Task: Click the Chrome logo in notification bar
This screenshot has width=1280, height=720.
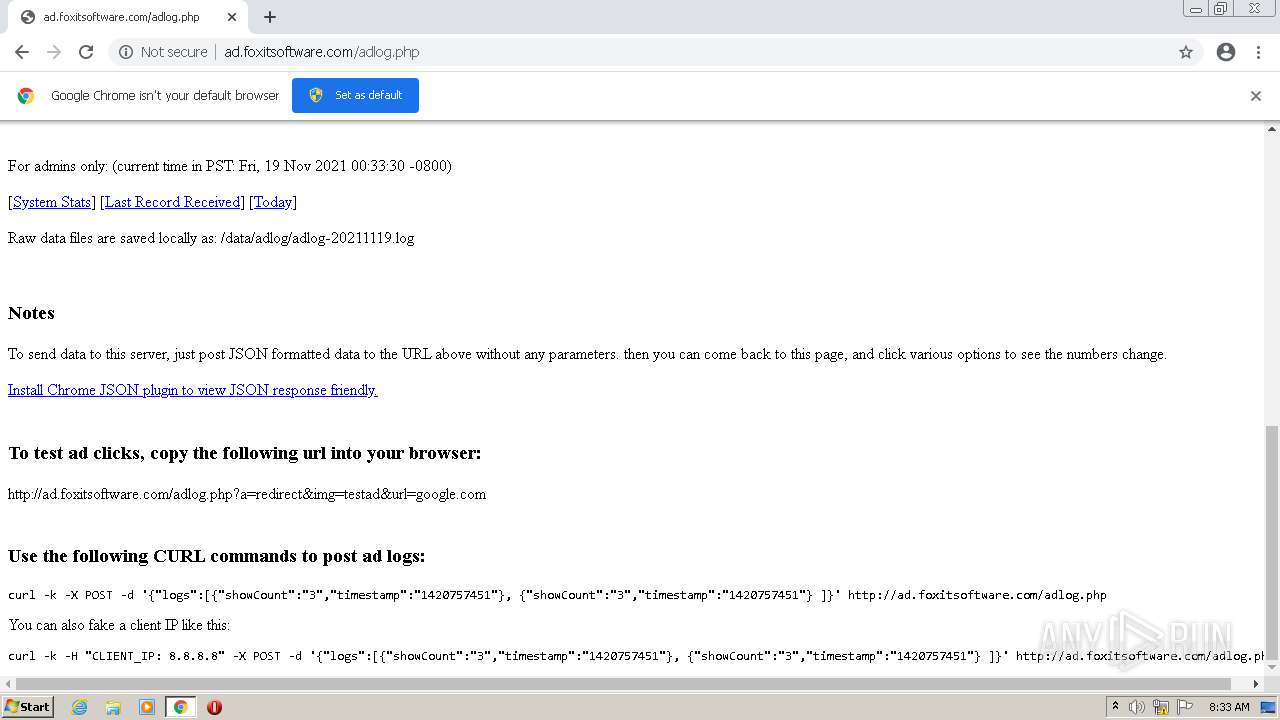Action: point(26,96)
